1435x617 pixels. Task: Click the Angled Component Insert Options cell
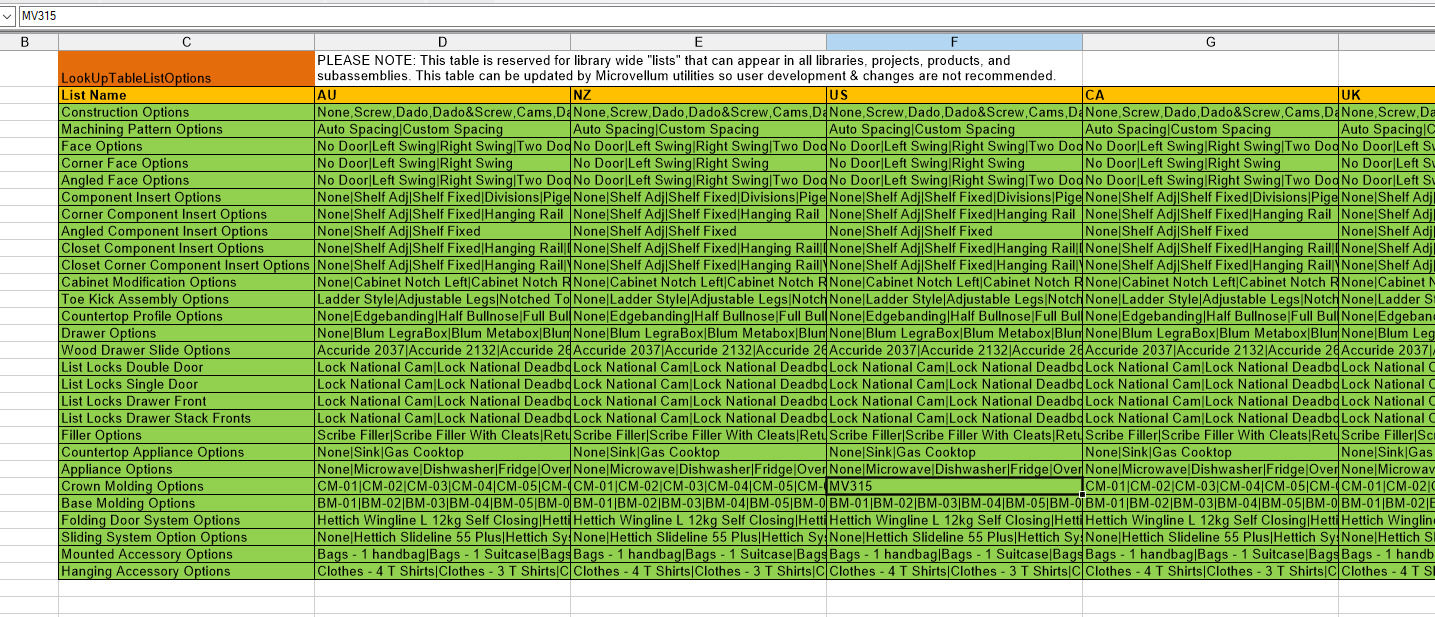click(186, 231)
